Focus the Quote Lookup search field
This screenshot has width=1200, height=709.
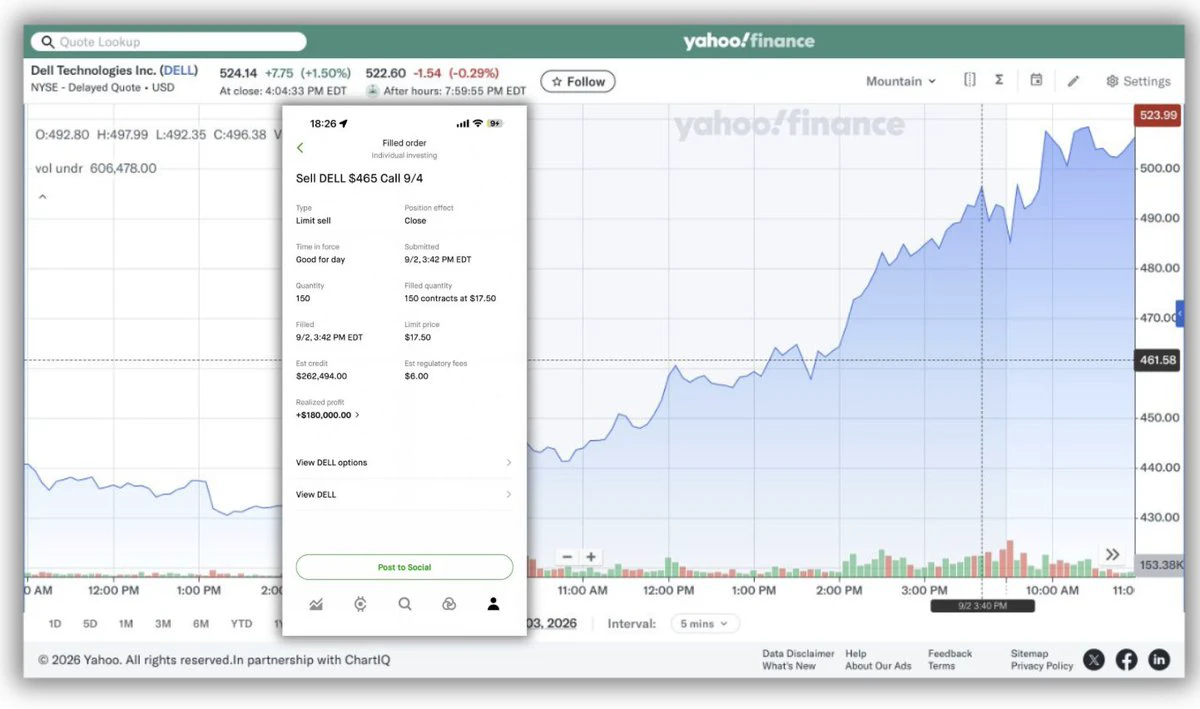(168, 42)
